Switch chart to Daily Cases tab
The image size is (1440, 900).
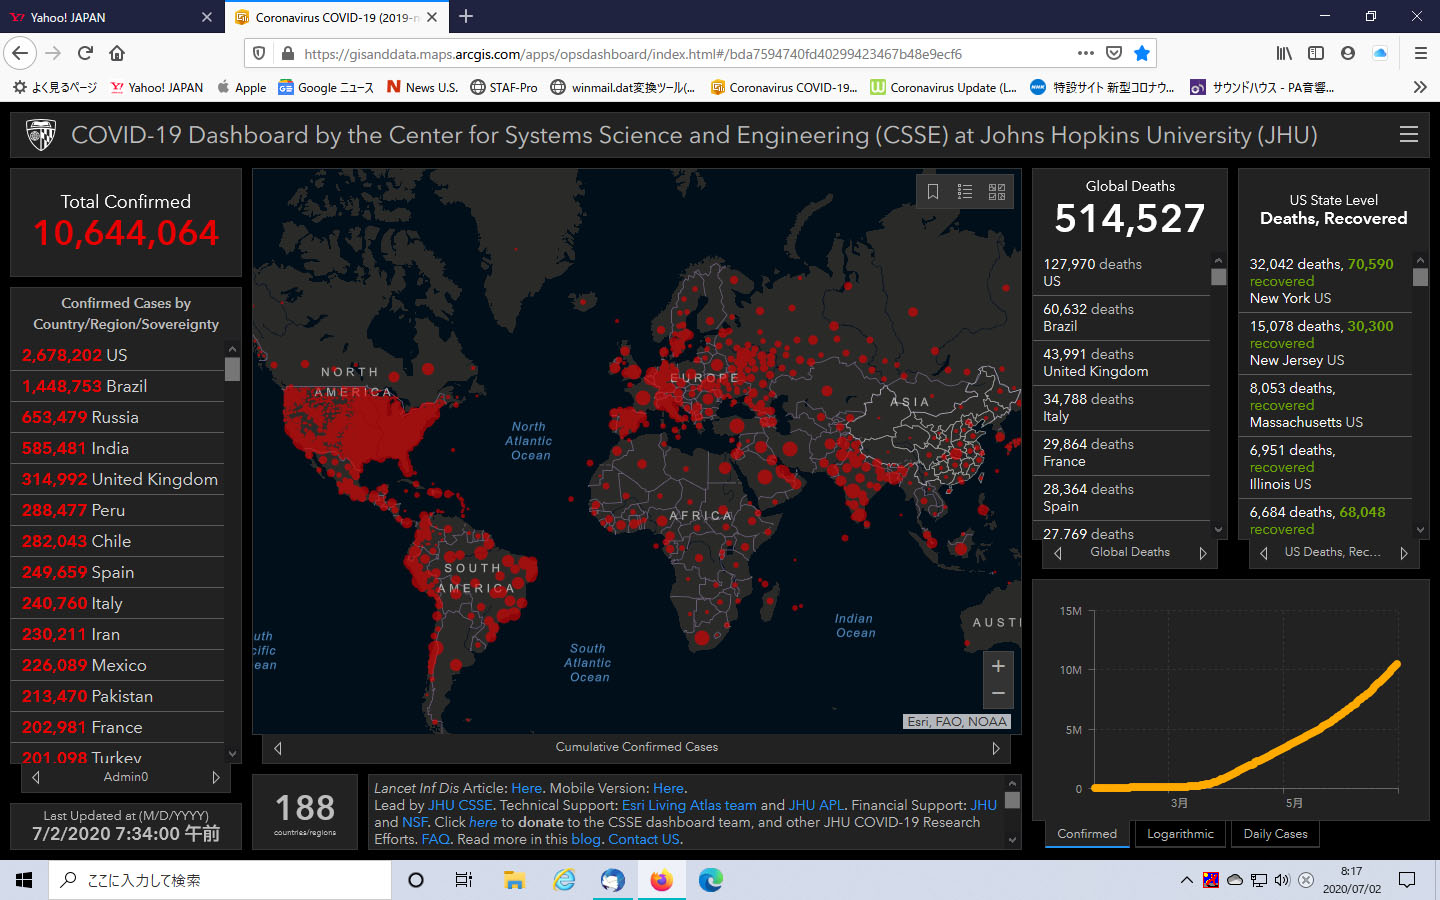coord(1275,834)
